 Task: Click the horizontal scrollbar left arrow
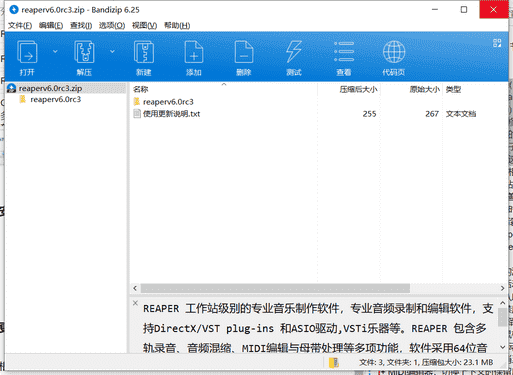[135, 288]
